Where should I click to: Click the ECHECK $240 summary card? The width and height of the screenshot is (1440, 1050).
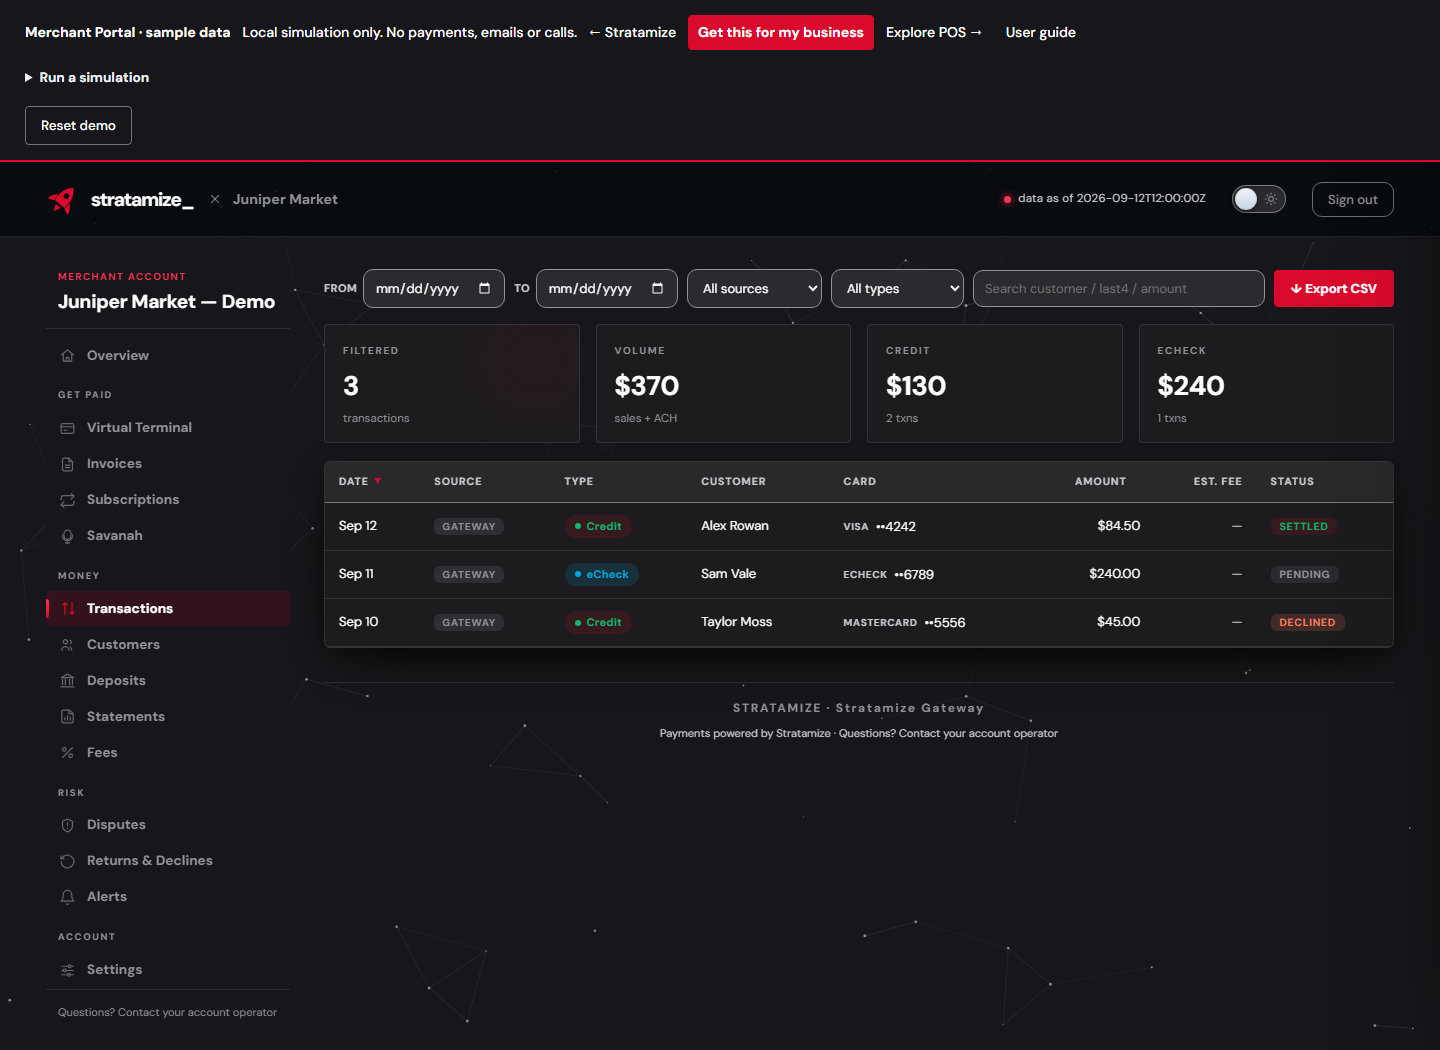click(x=1266, y=383)
